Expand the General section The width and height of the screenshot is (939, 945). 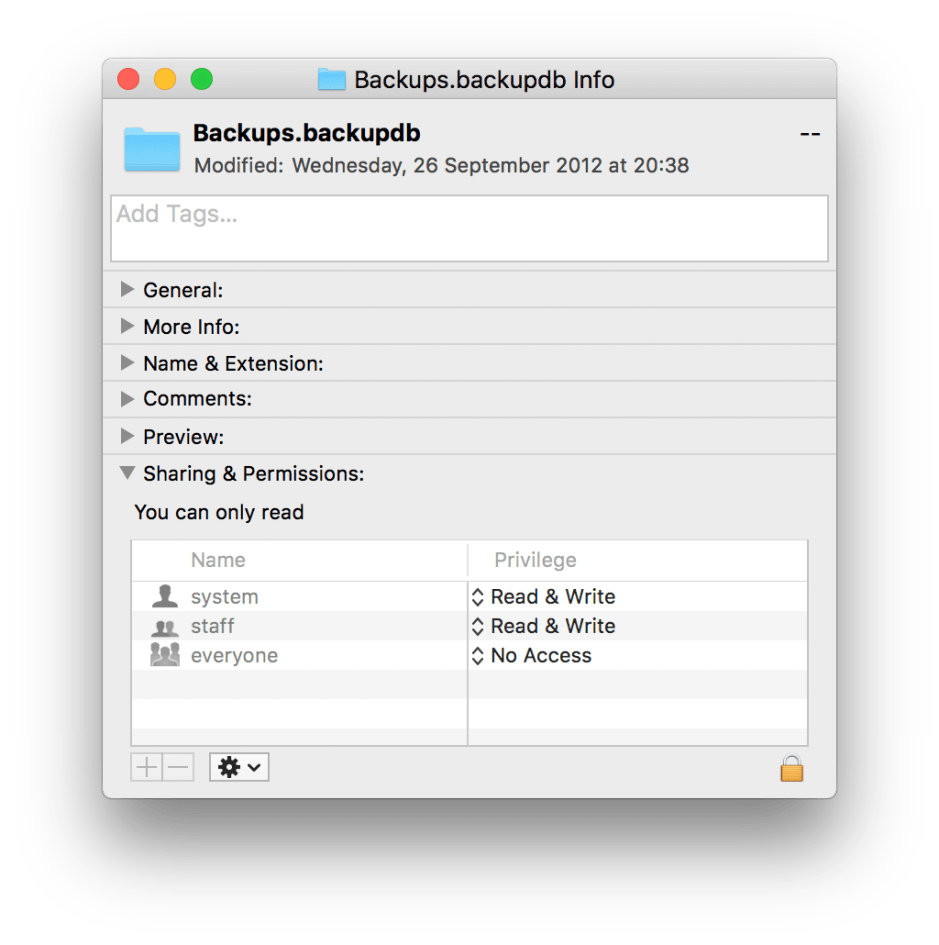127,289
